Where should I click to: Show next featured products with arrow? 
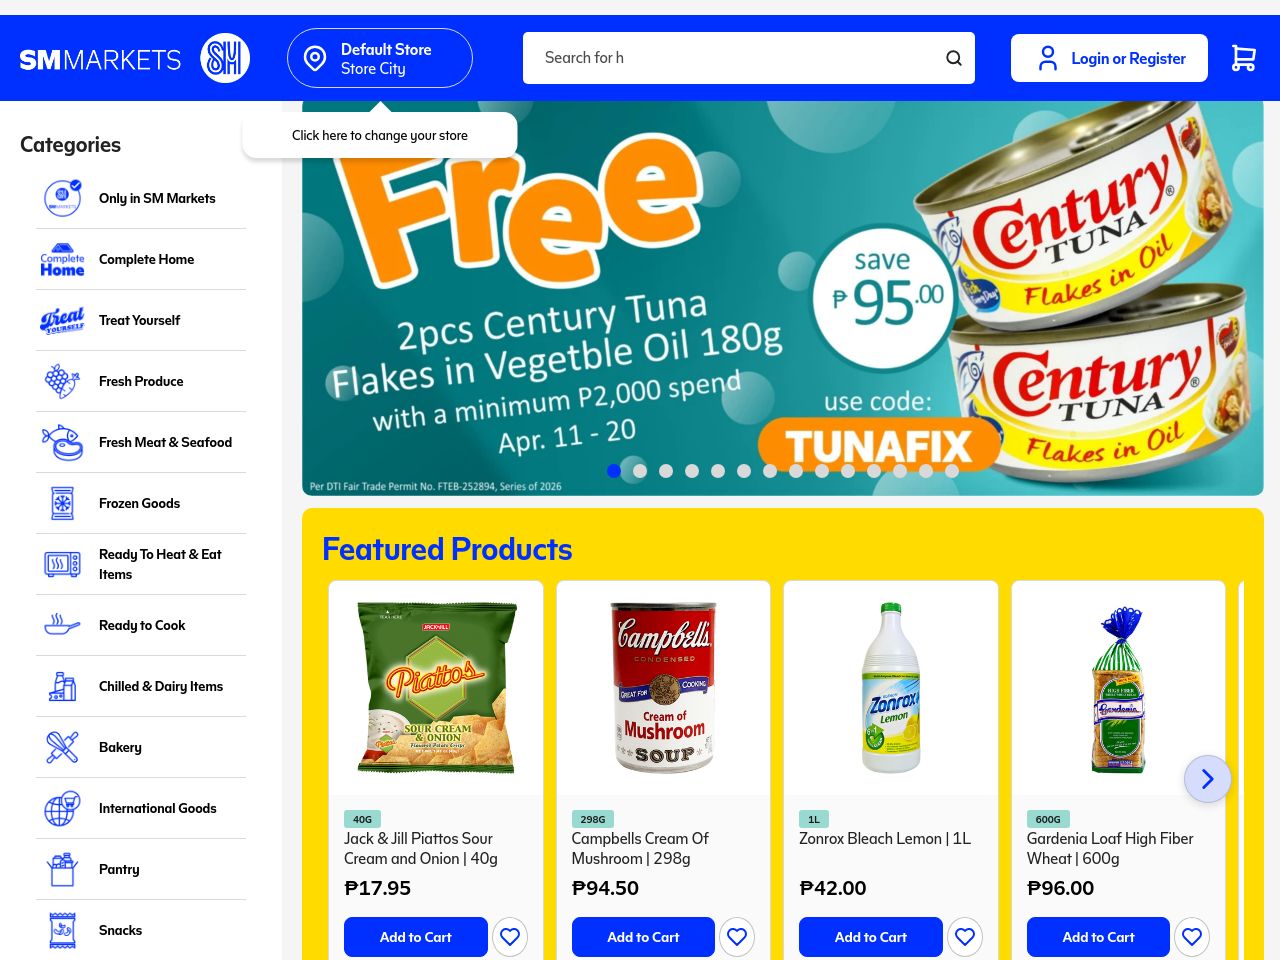[x=1207, y=779]
